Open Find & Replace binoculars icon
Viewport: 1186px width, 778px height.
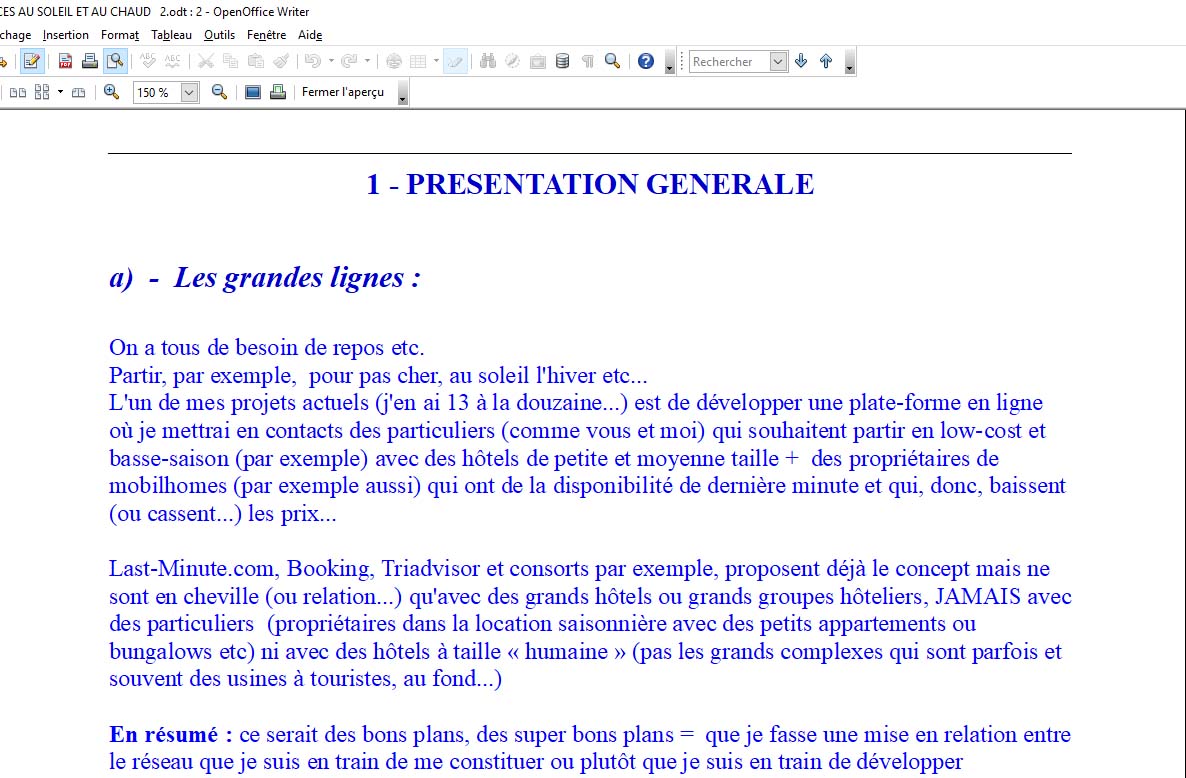click(488, 61)
